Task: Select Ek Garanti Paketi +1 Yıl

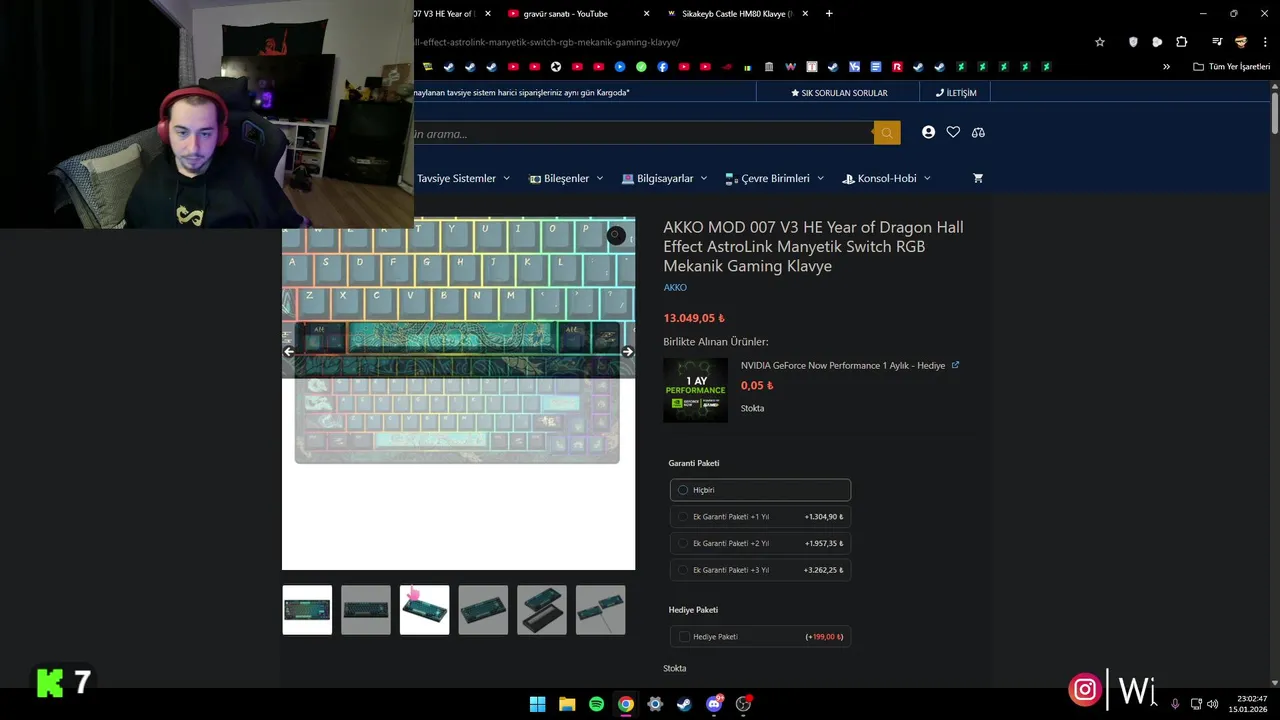Action: point(760,517)
